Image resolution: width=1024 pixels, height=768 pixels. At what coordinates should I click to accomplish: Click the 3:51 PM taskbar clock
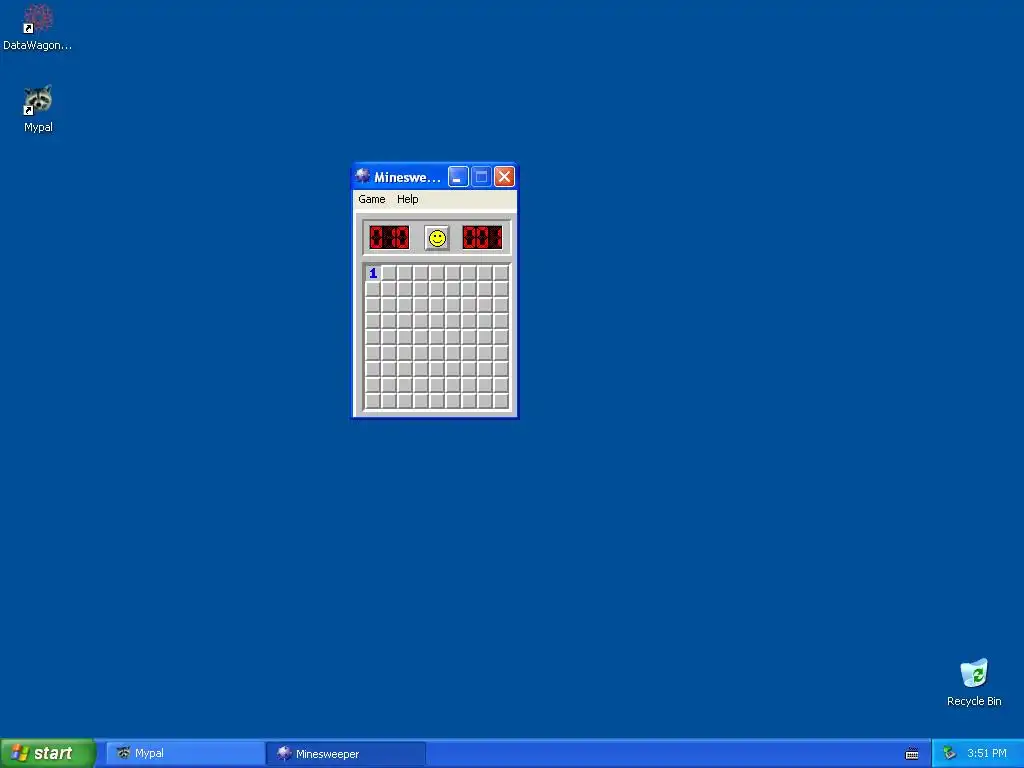(987, 753)
